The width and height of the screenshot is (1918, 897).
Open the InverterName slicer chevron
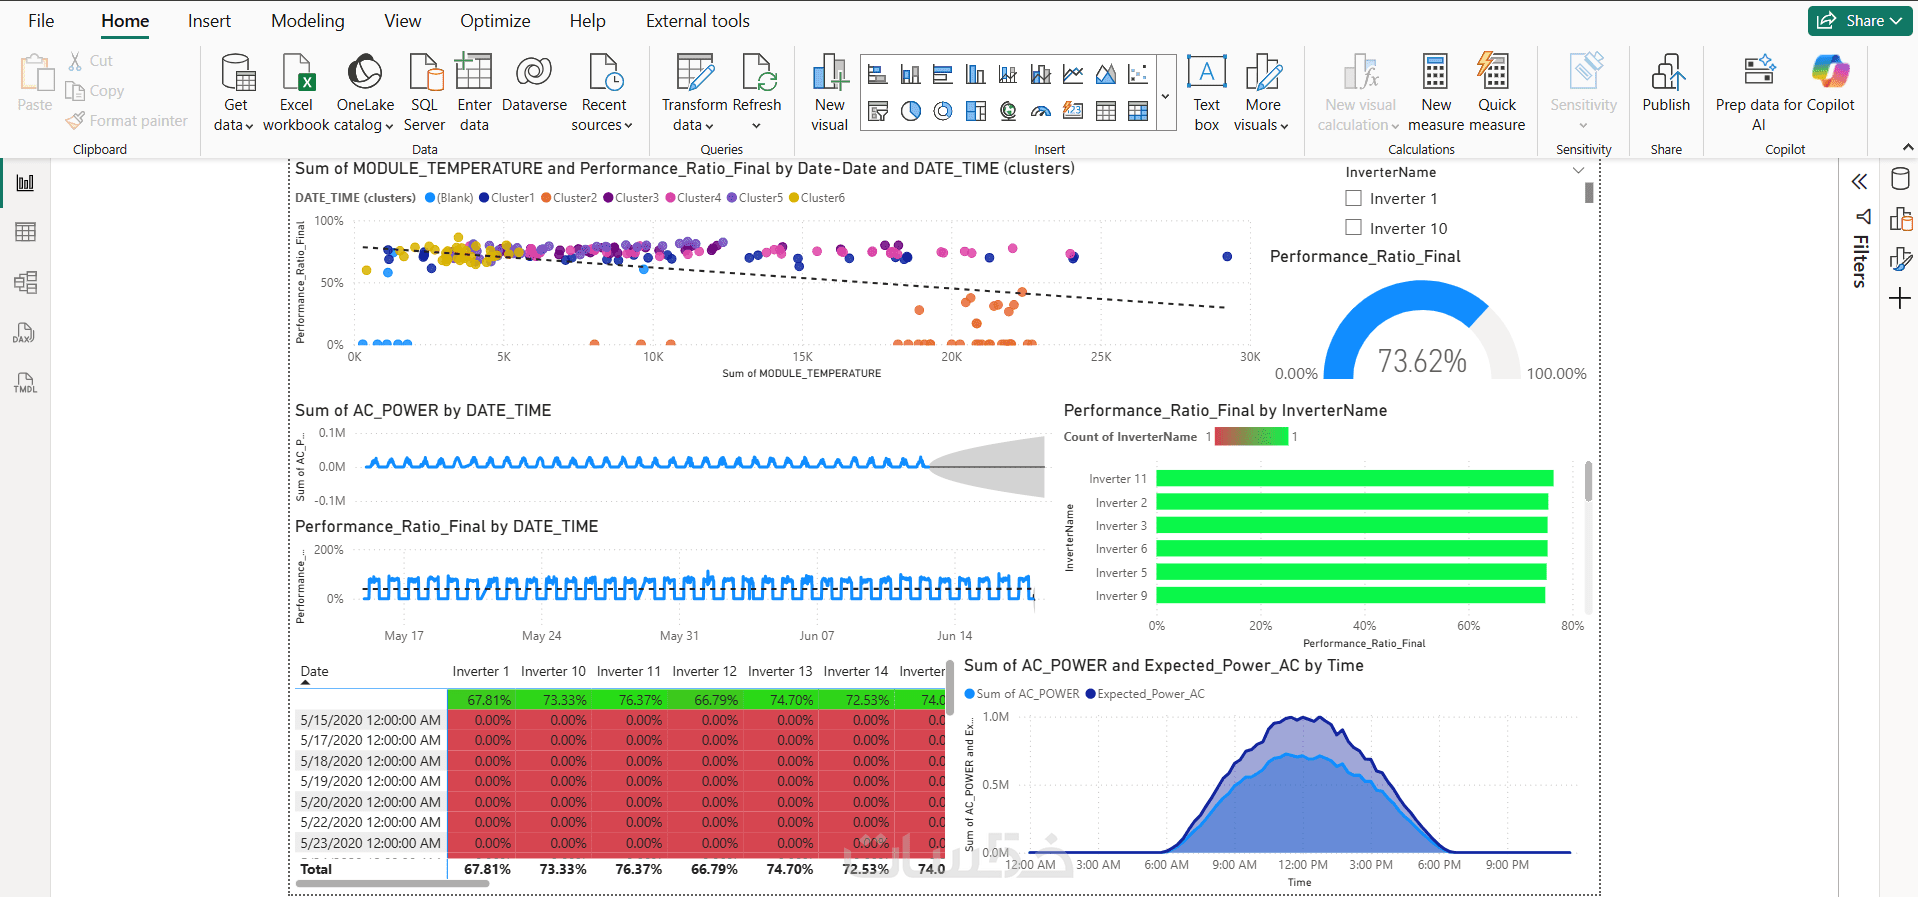tap(1578, 171)
